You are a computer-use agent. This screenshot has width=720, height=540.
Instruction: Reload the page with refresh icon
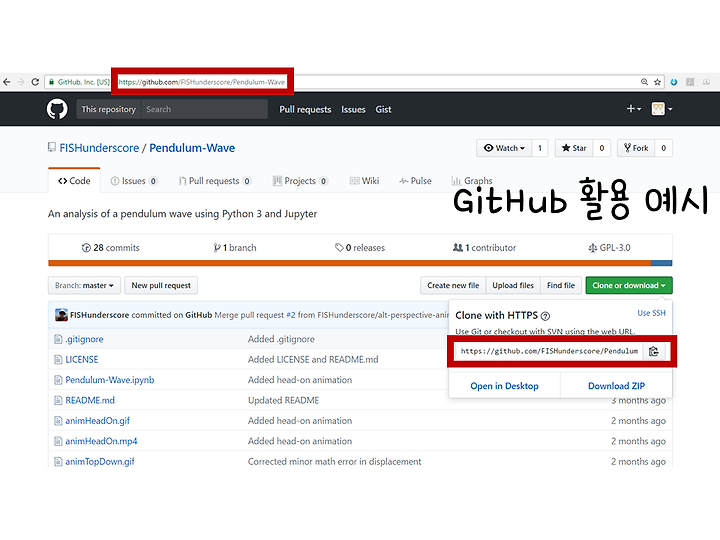[35, 82]
